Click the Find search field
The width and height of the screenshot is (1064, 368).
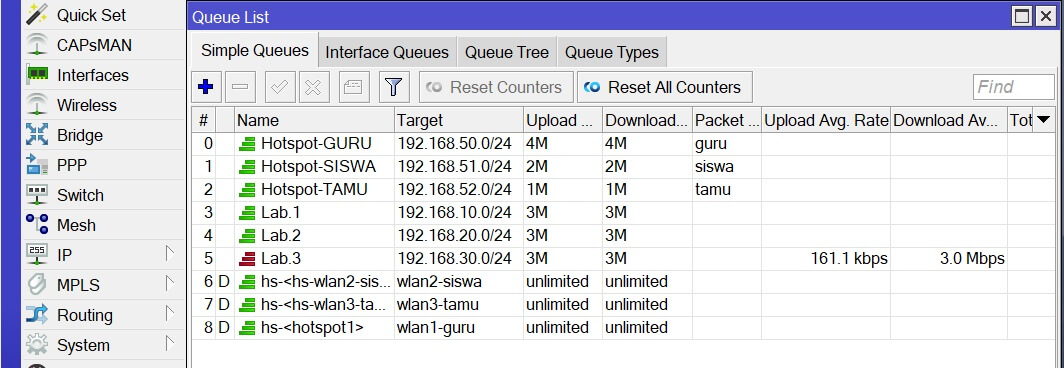click(x=1014, y=87)
